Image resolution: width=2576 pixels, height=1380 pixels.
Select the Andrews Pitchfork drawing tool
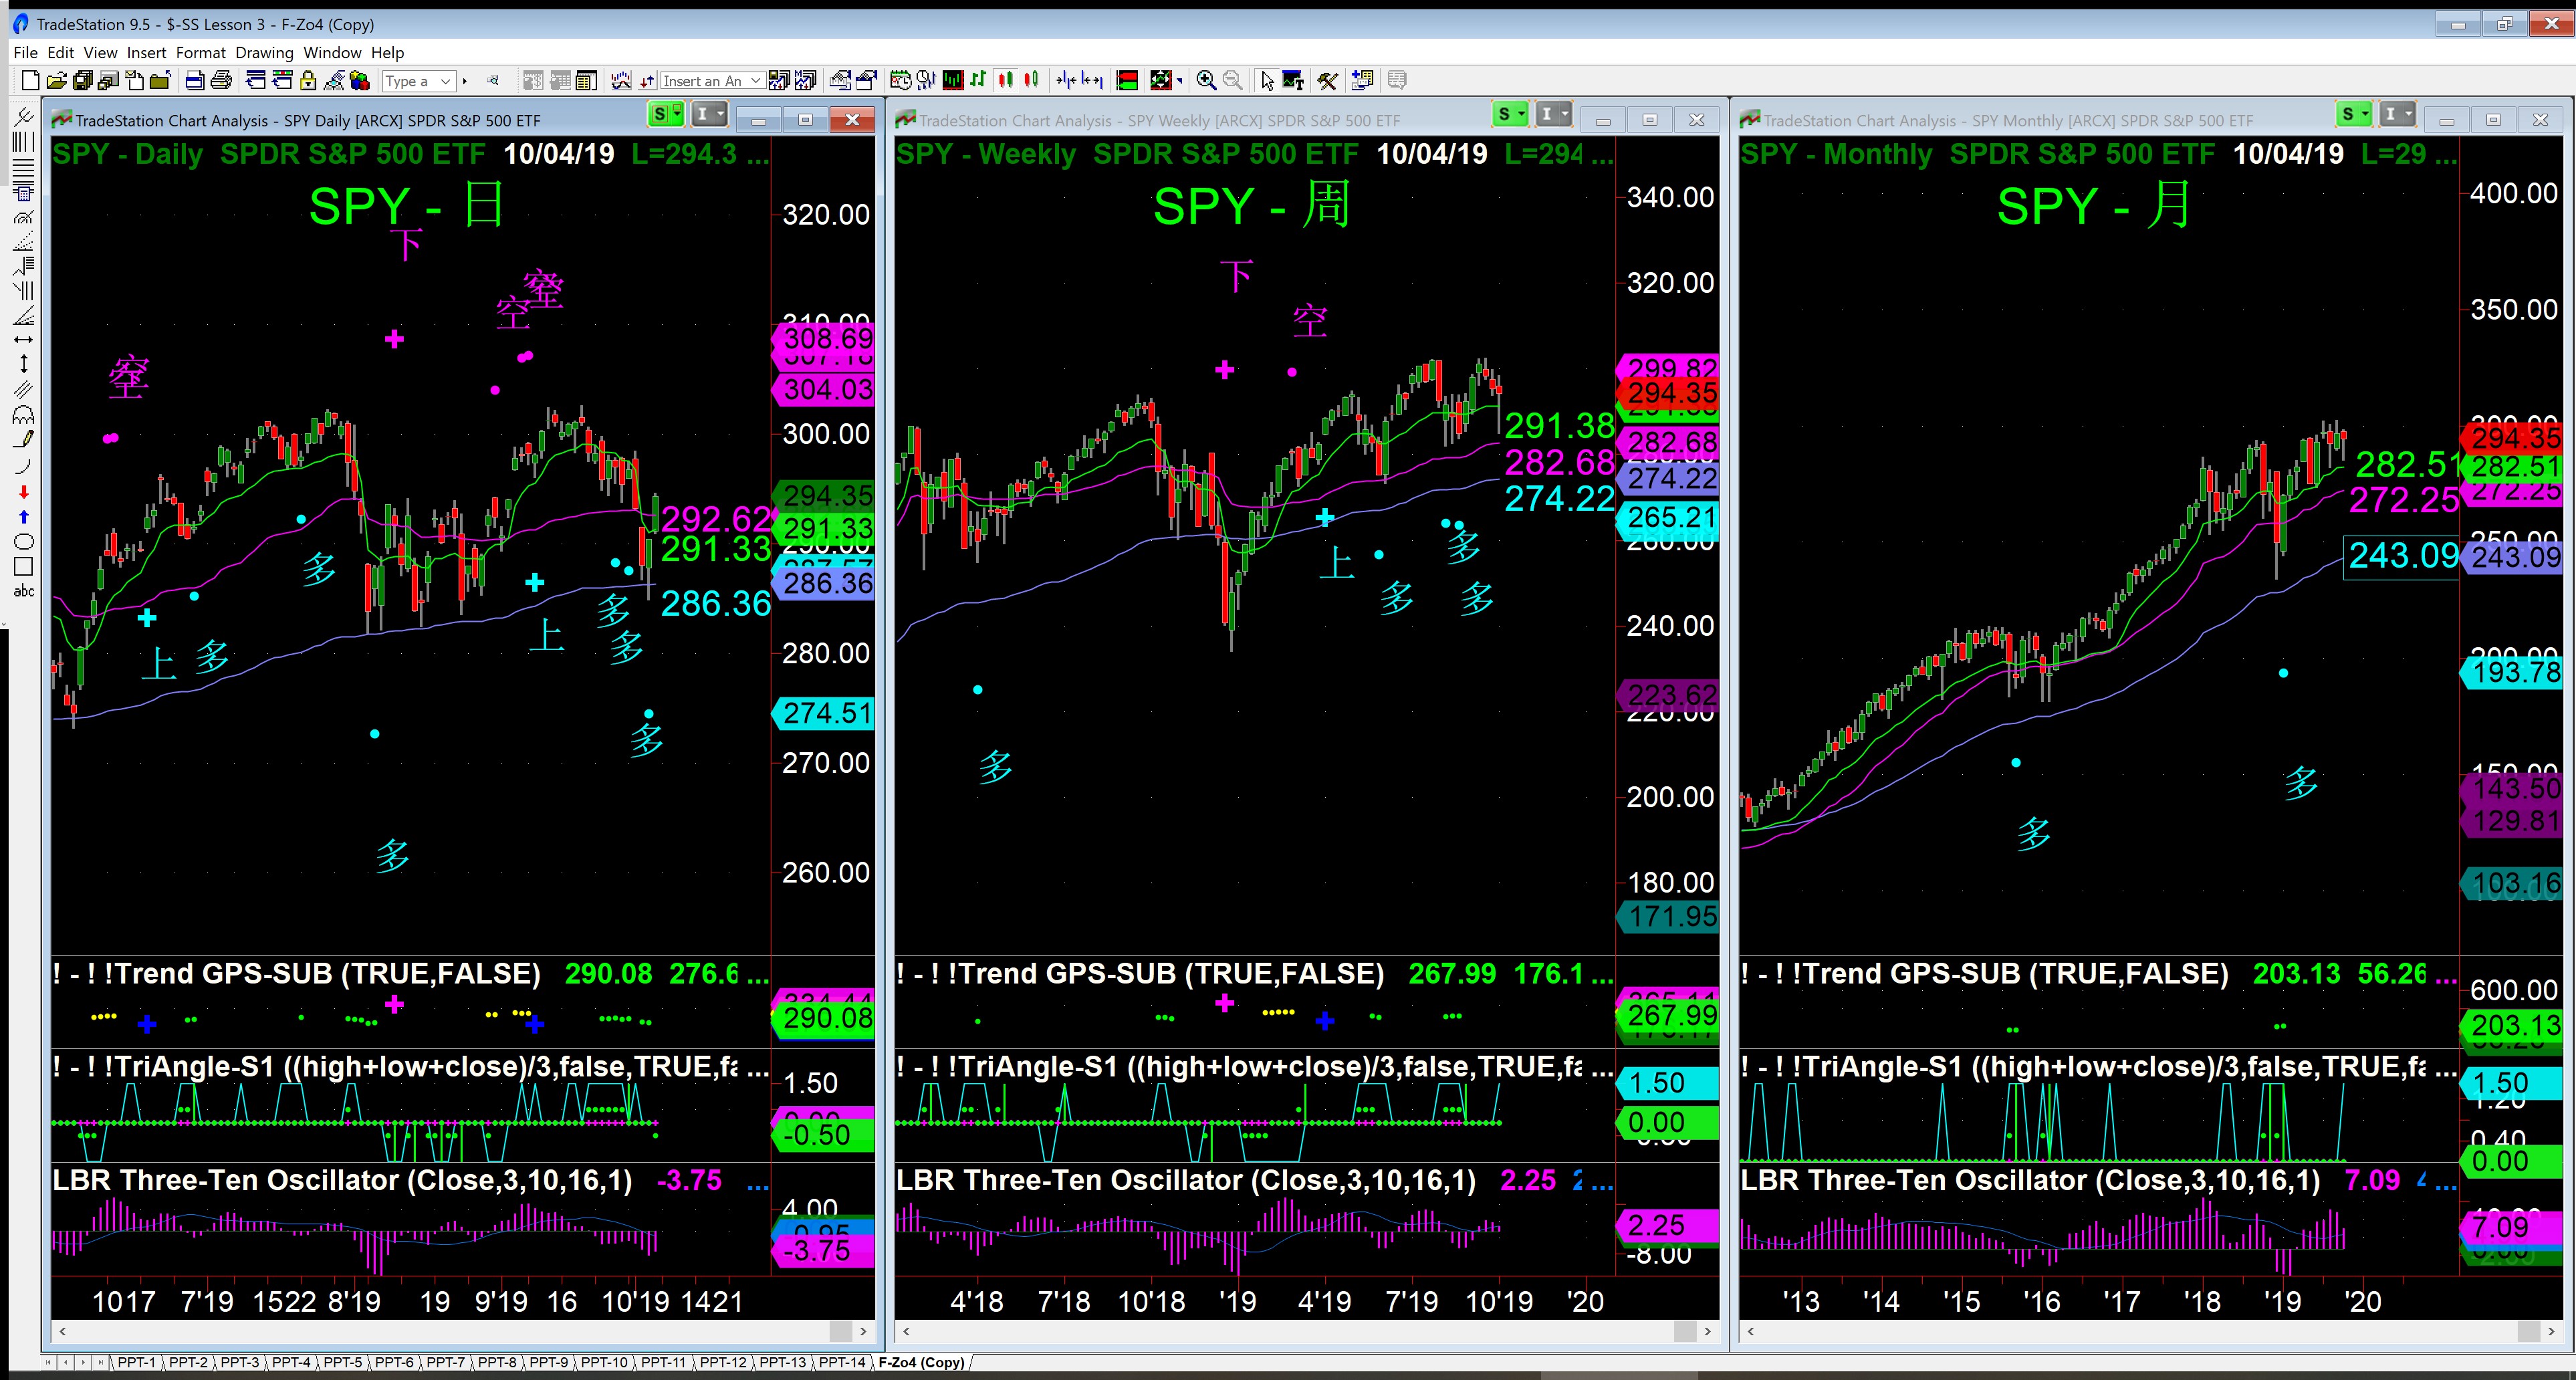[x=24, y=117]
